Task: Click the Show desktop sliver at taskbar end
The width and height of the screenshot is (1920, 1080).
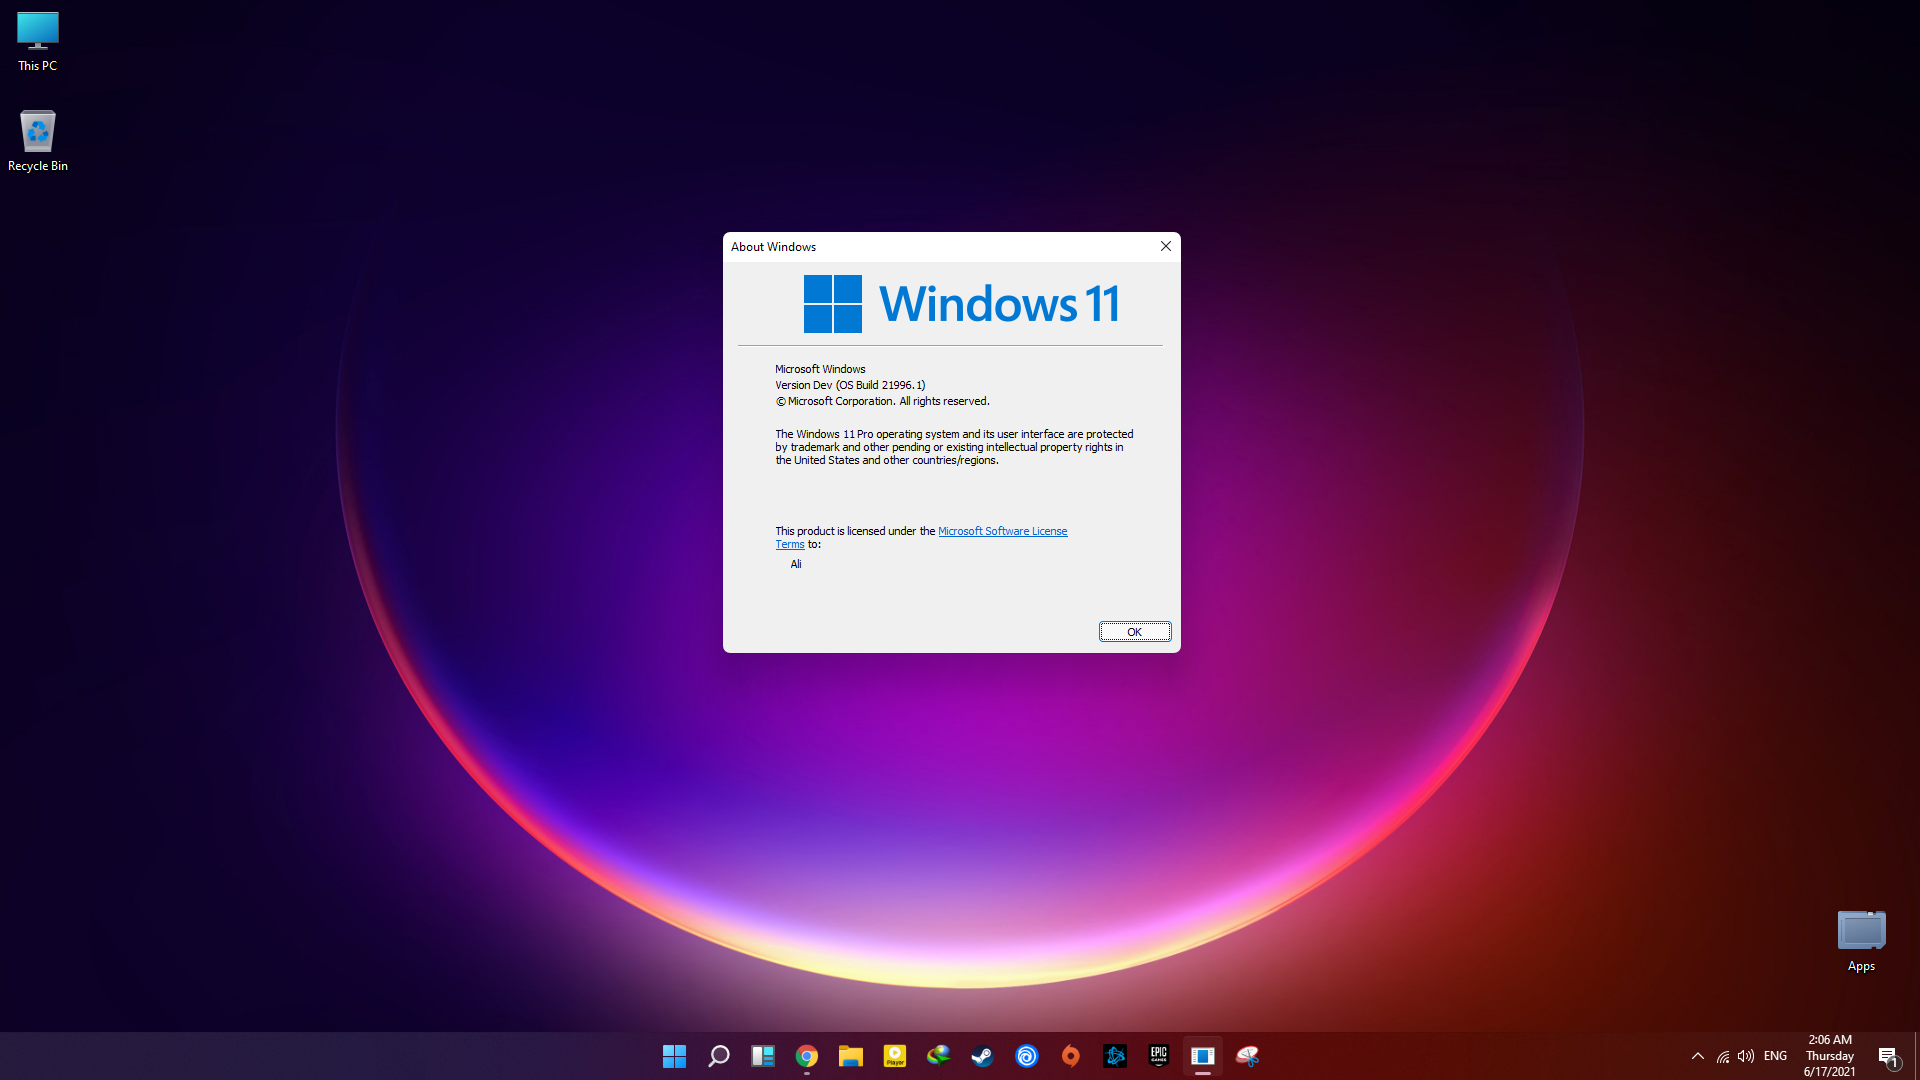Action: pyautogui.click(x=1916, y=1056)
